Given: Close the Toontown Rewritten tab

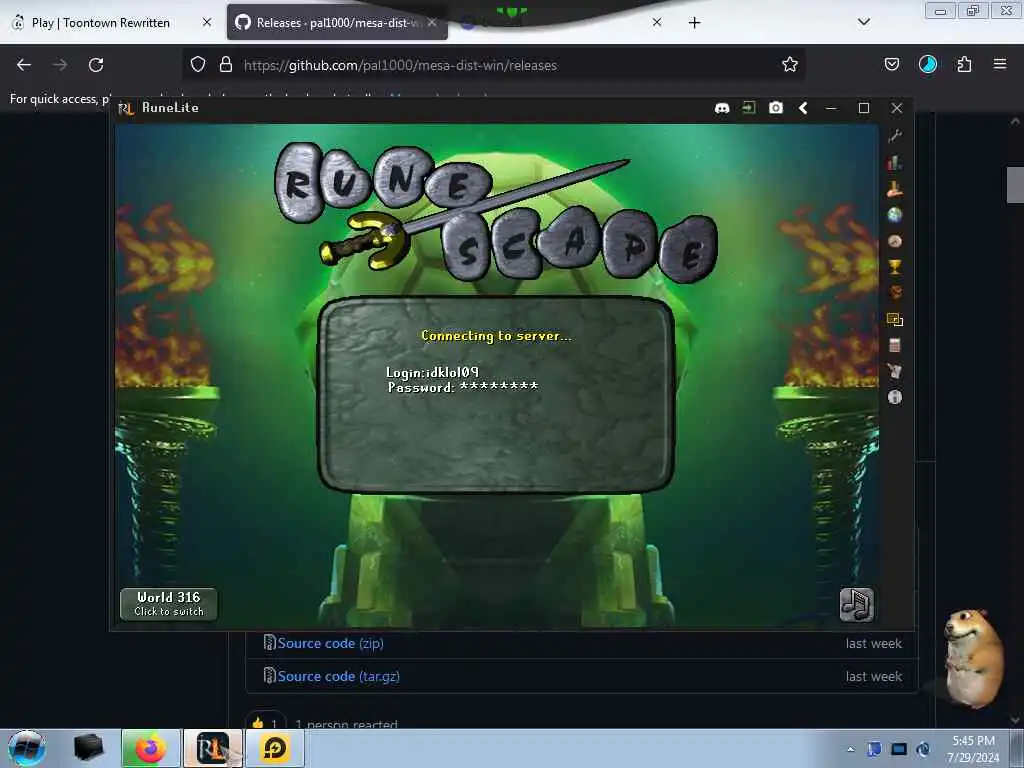Looking at the screenshot, I should 207,22.
